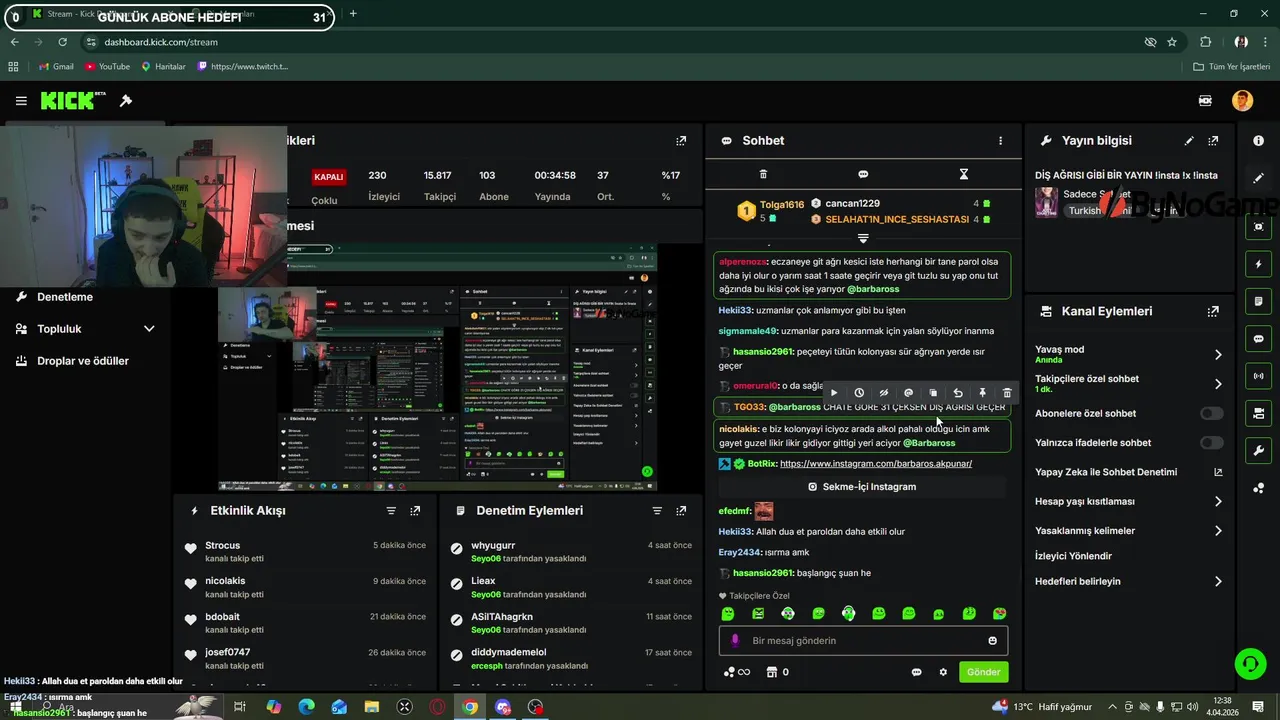Open Microsoft Edge from the taskbar

pos(306,707)
